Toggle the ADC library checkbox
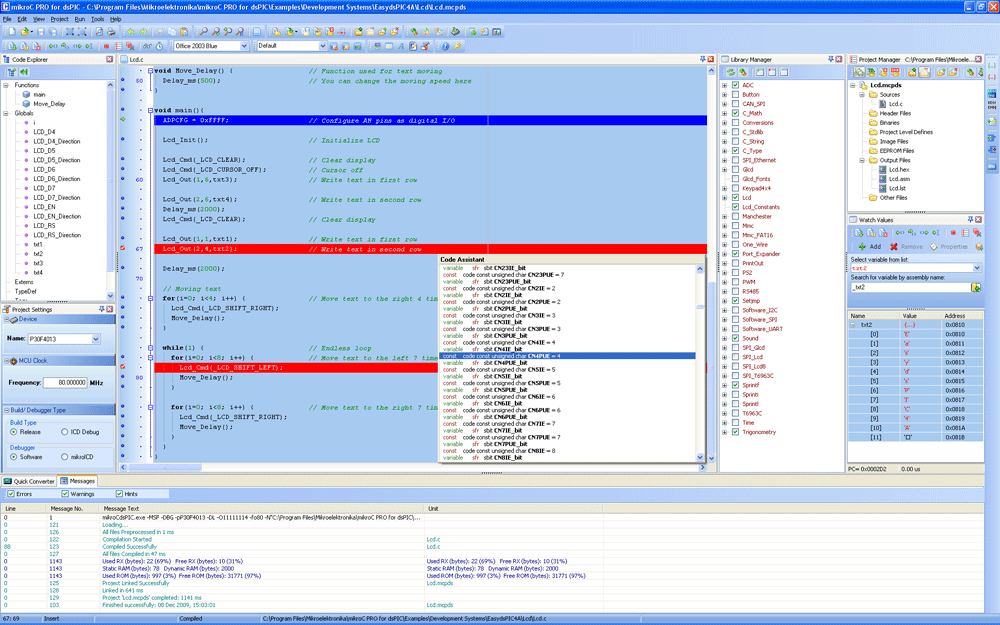The width and height of the screenshot is (1000, 625). click(735, 85)
